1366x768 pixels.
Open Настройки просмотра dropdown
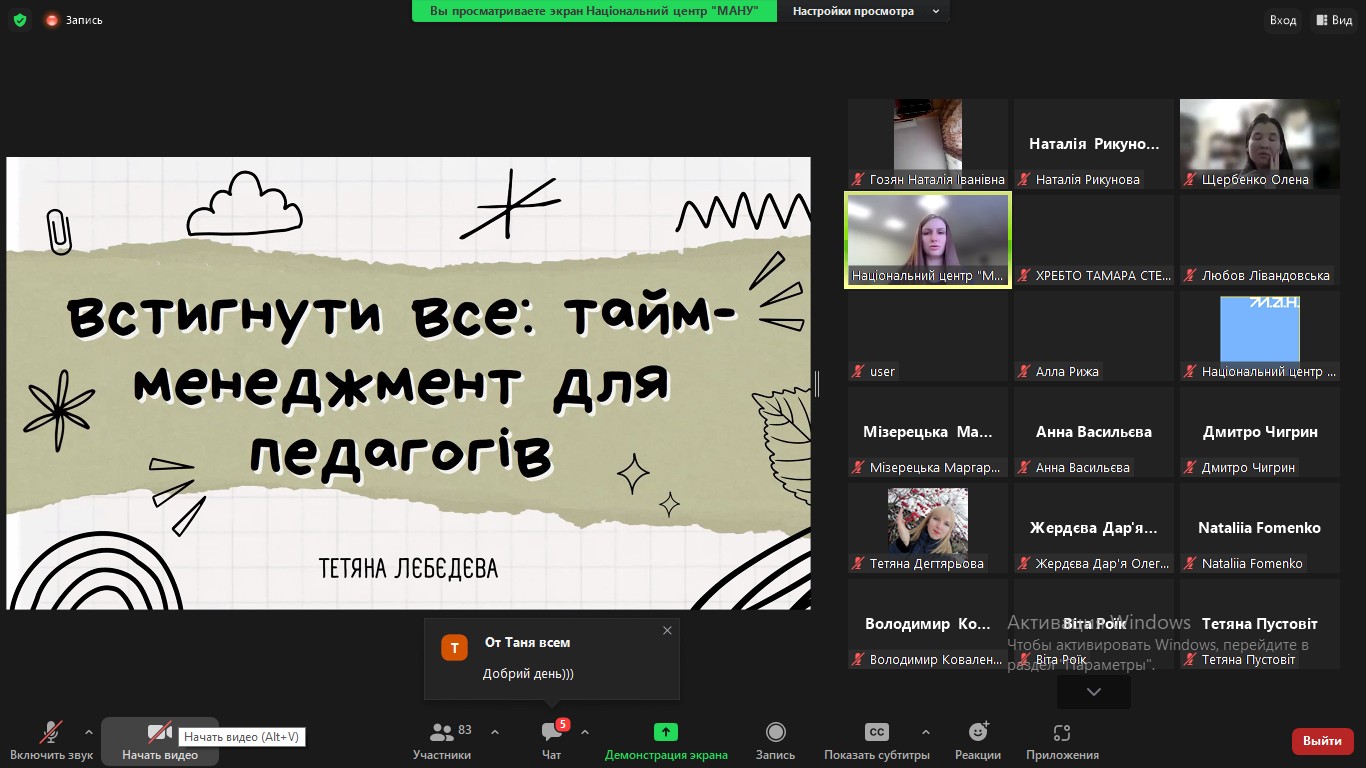coord(865,11)
